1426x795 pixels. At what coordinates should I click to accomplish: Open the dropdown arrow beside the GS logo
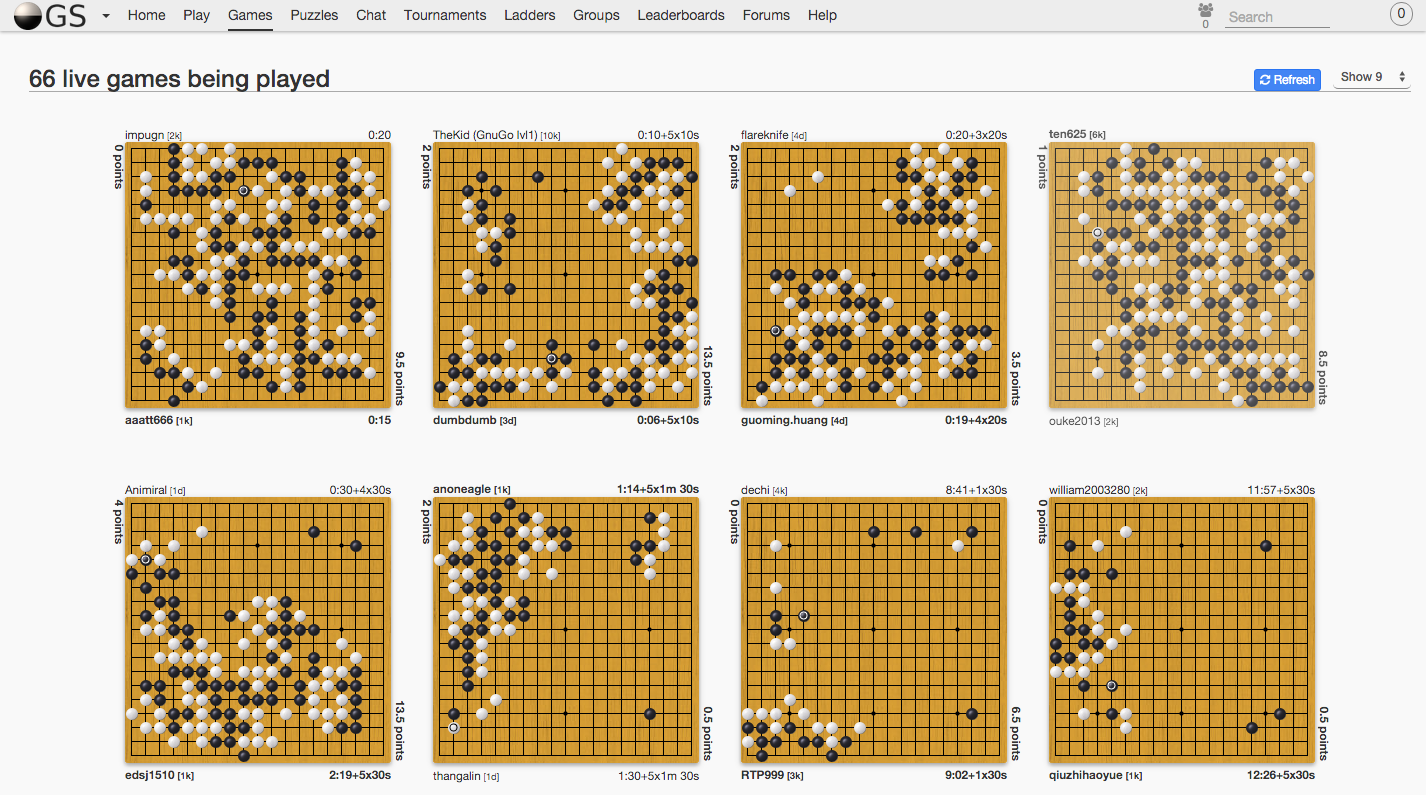click(x=104, y=17)
